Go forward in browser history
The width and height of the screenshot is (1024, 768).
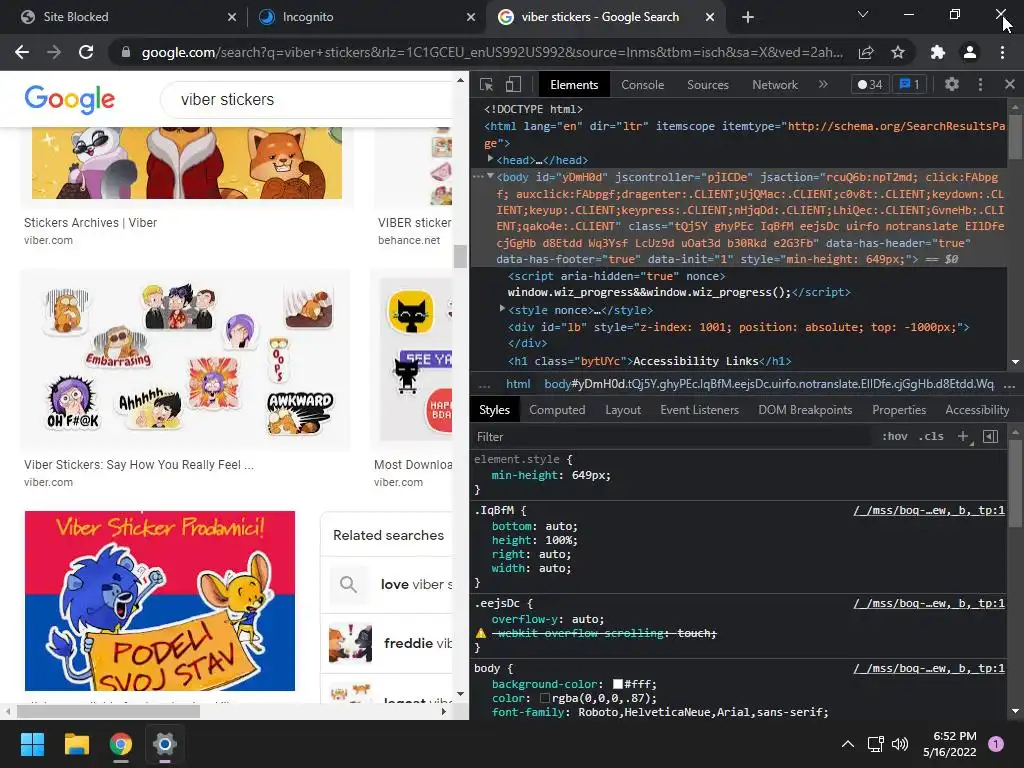point(54,52)
